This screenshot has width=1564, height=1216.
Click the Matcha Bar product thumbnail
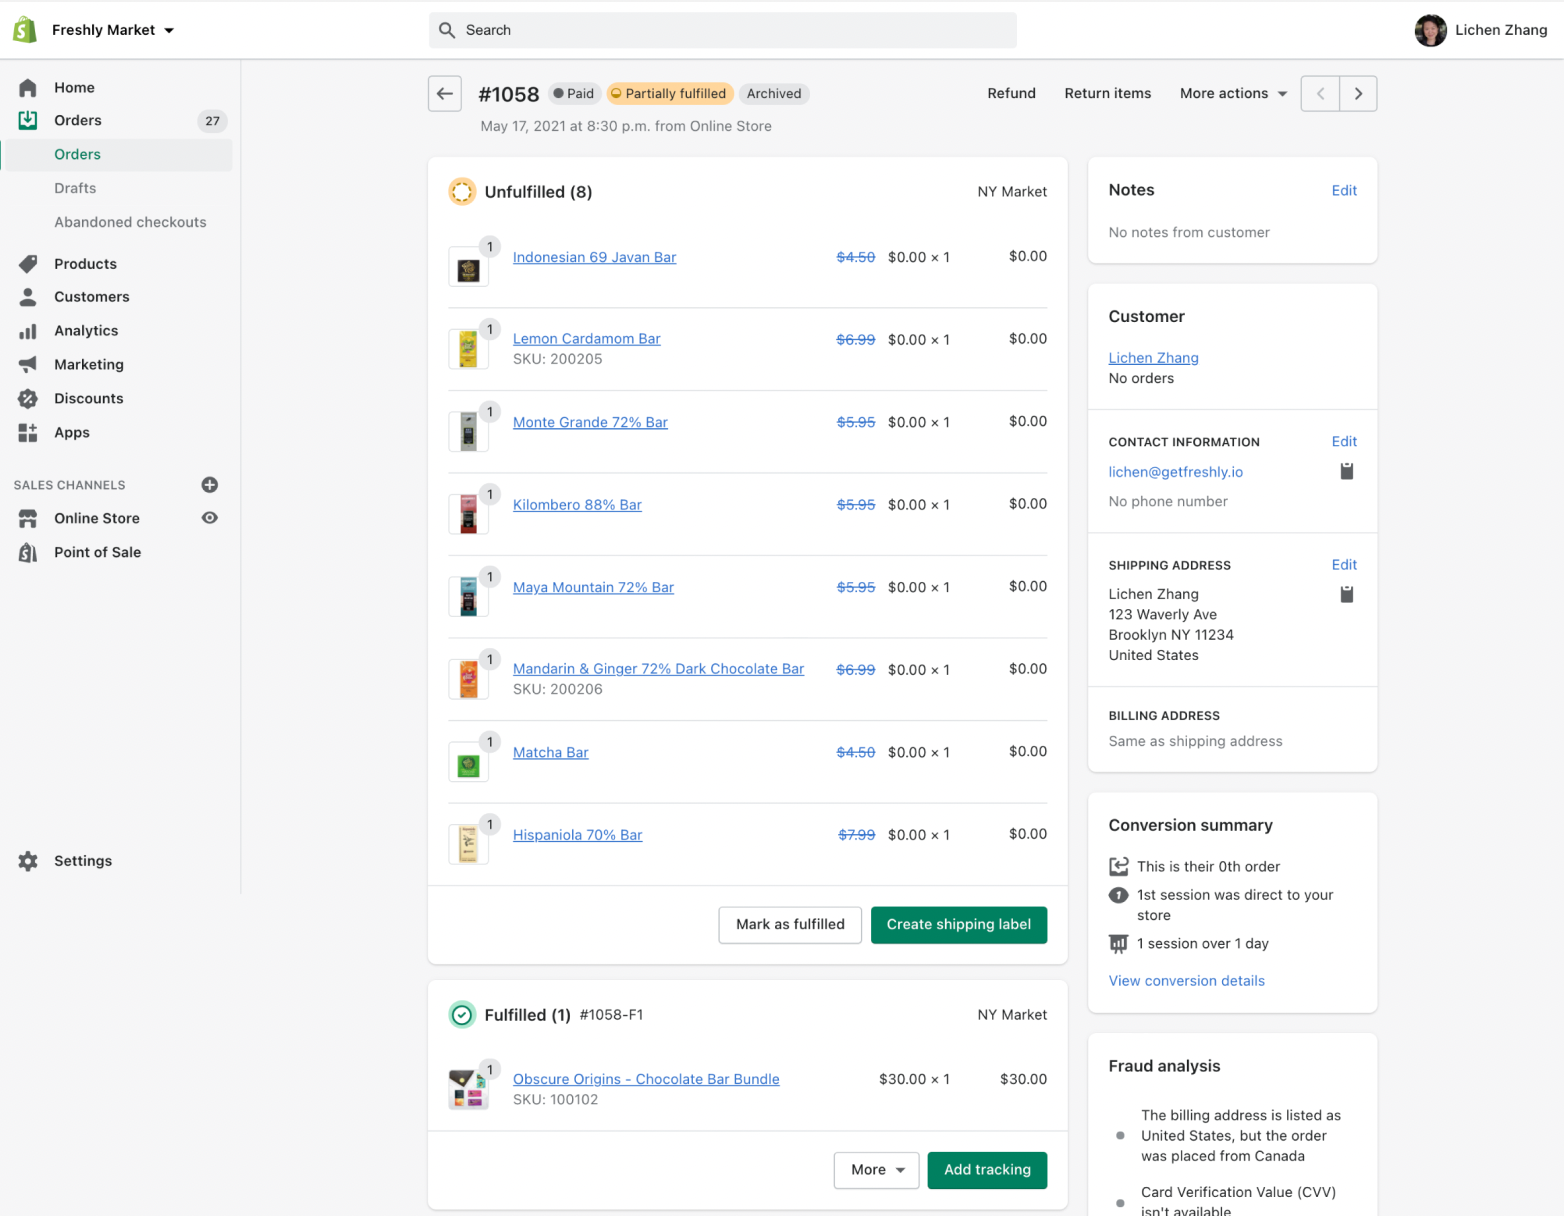468,763
